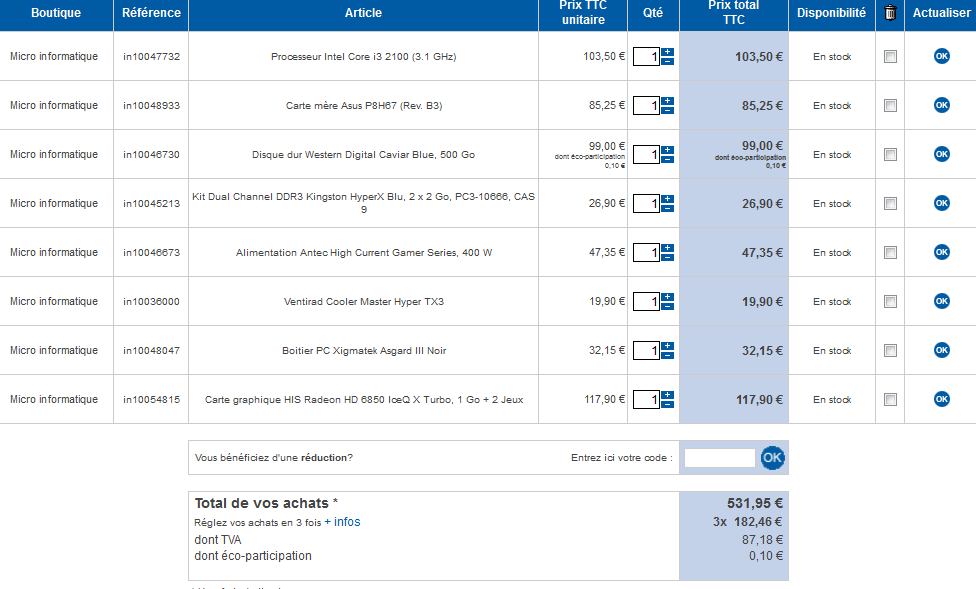976x589 pixels.
Task: Validate the reduction code with OK button
Action: pyautogui.click(x=773, y=458)
